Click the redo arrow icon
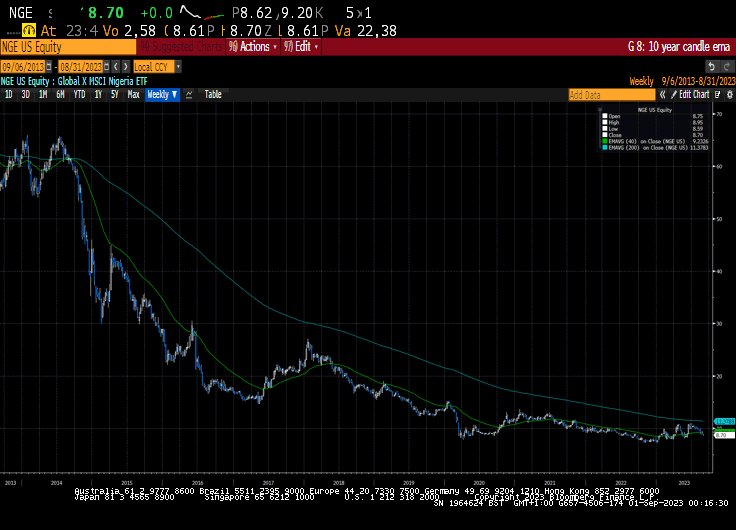The image size is (736, 530). click(x=727, y=67)
